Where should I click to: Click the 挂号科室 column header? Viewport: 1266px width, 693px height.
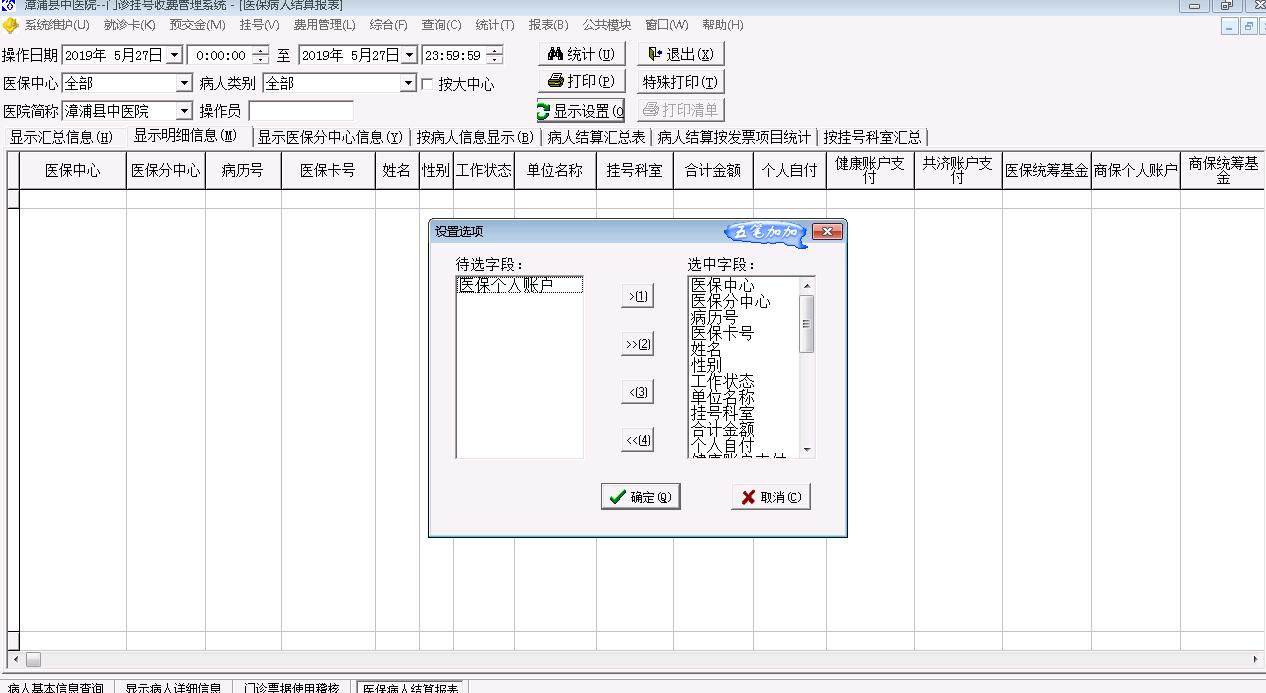point(635,171)
